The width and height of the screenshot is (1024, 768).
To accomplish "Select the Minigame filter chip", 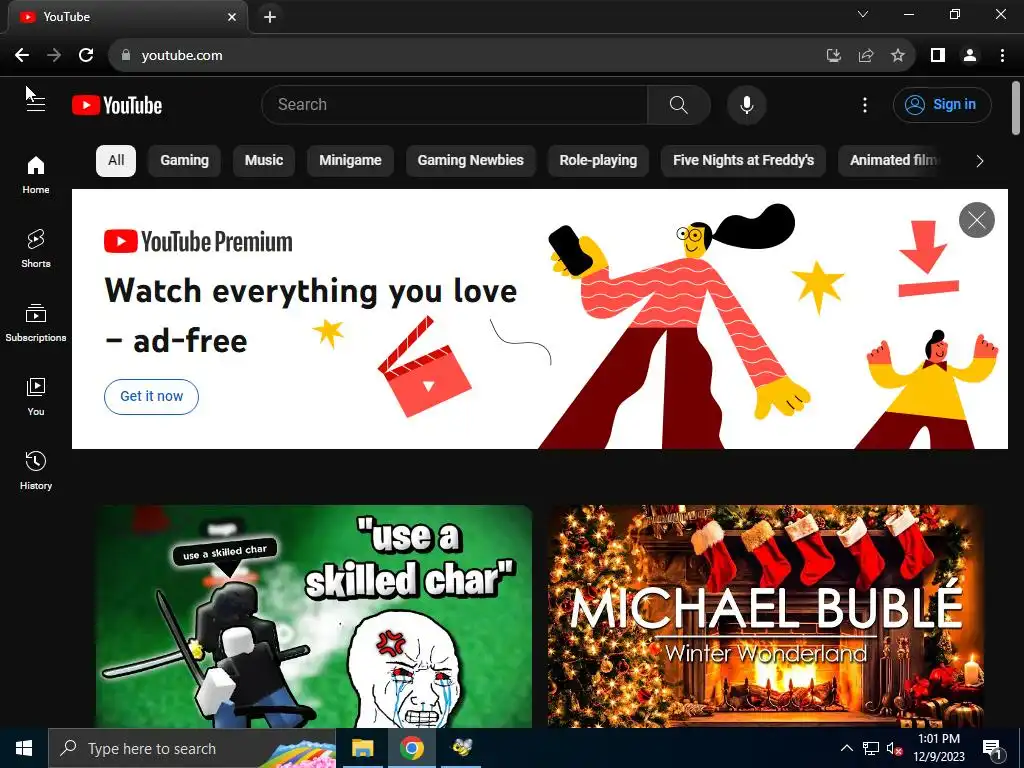I will (x=350, y=161).
